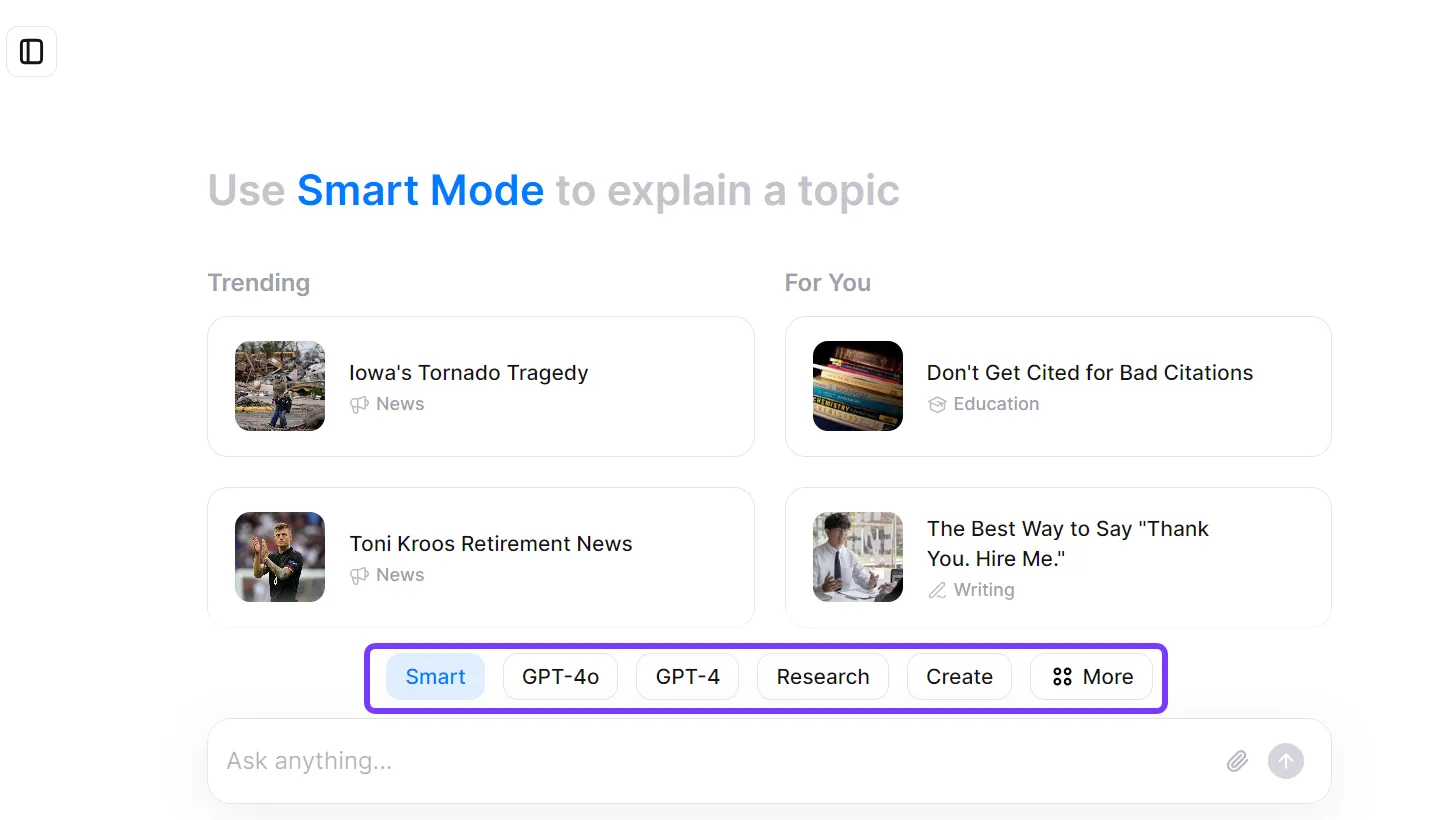Screen dimensions: 1434x820
Task: Open Don't Get Cited for Bad Citations
Action: 1089,373
